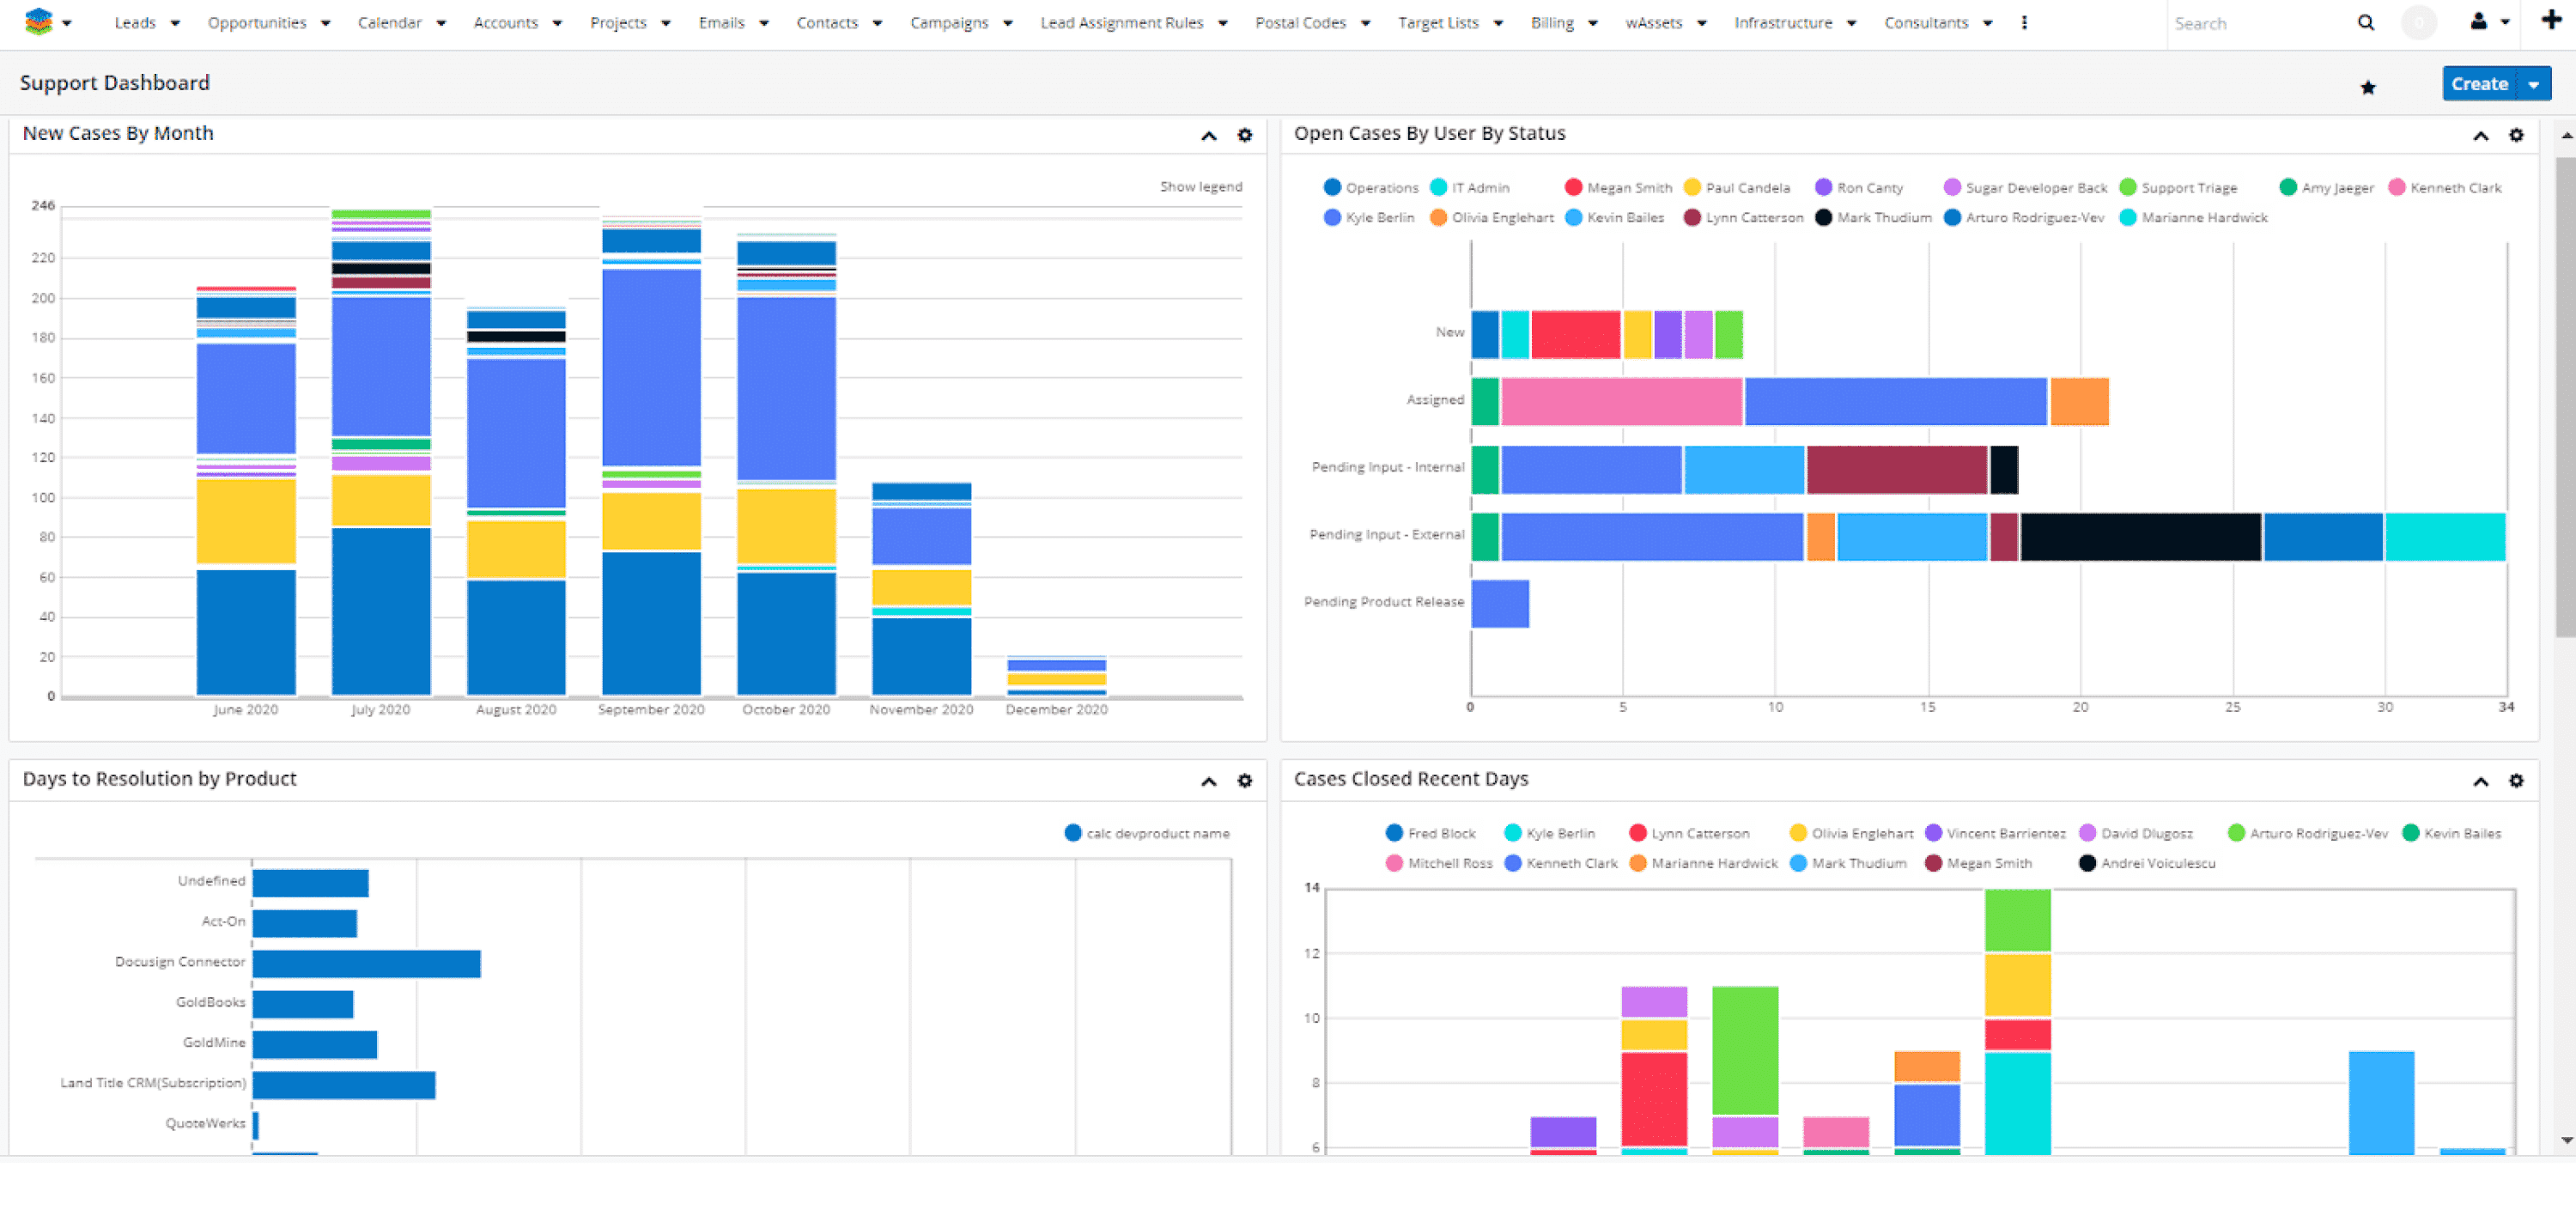This screenshot has width=2576, height=1216.
Task: Favorite the dashboard with the star icon
Action: pyautogui.click(x=2367, y=88)
